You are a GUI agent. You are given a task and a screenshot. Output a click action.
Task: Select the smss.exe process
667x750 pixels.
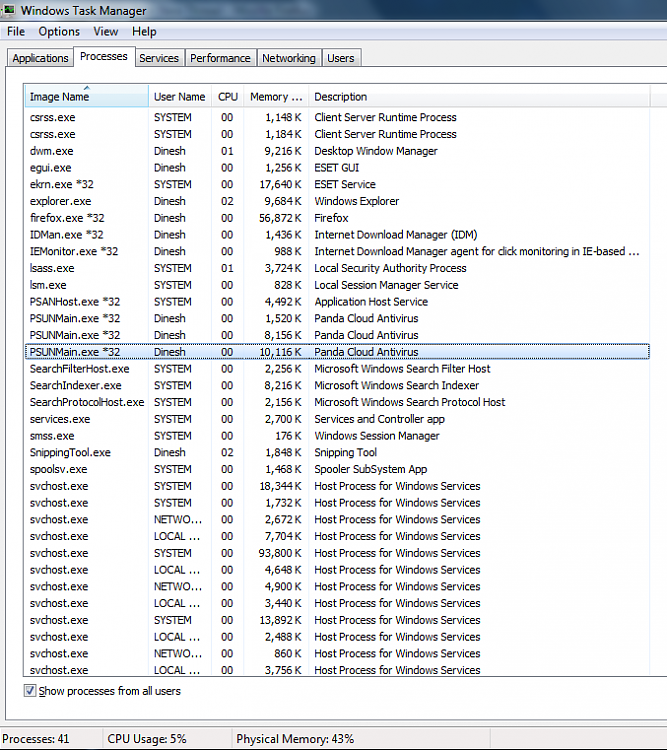337,436
